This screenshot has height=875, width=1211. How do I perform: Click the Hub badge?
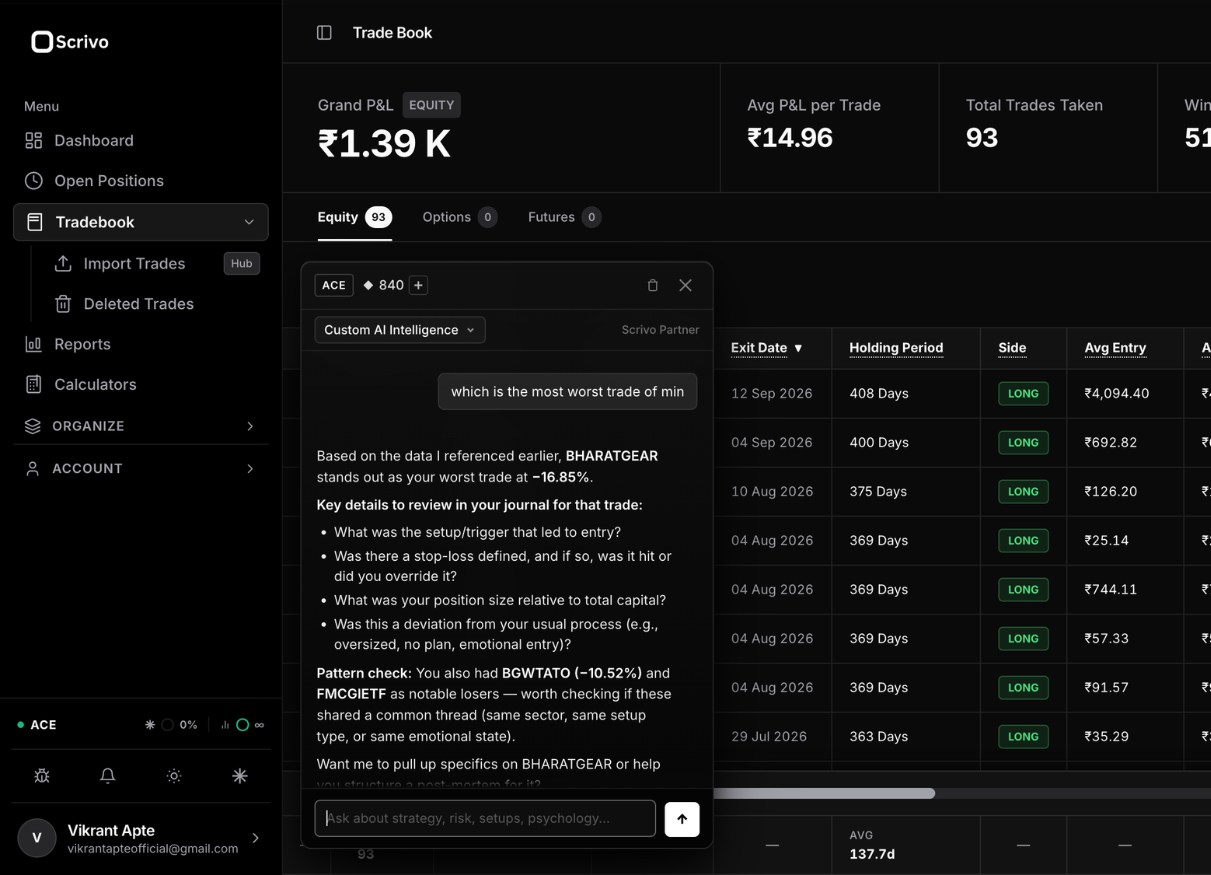pyautogui.click(x=241, y=264)
